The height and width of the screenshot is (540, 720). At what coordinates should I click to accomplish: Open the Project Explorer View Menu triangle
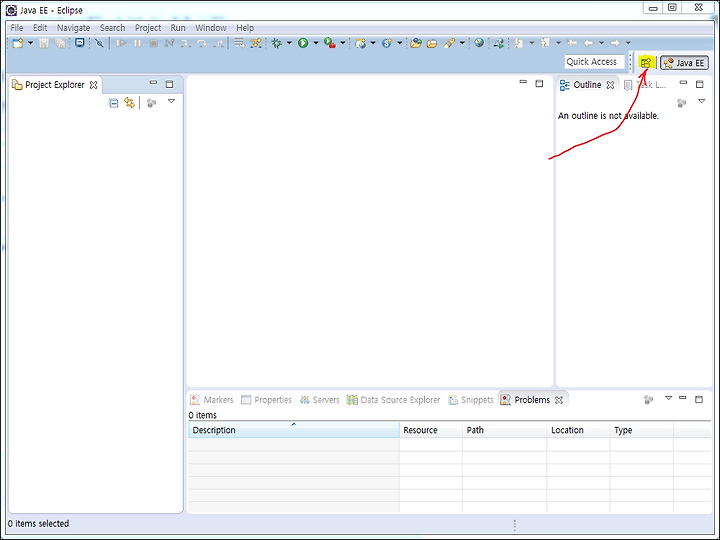[x=171, y=101]
